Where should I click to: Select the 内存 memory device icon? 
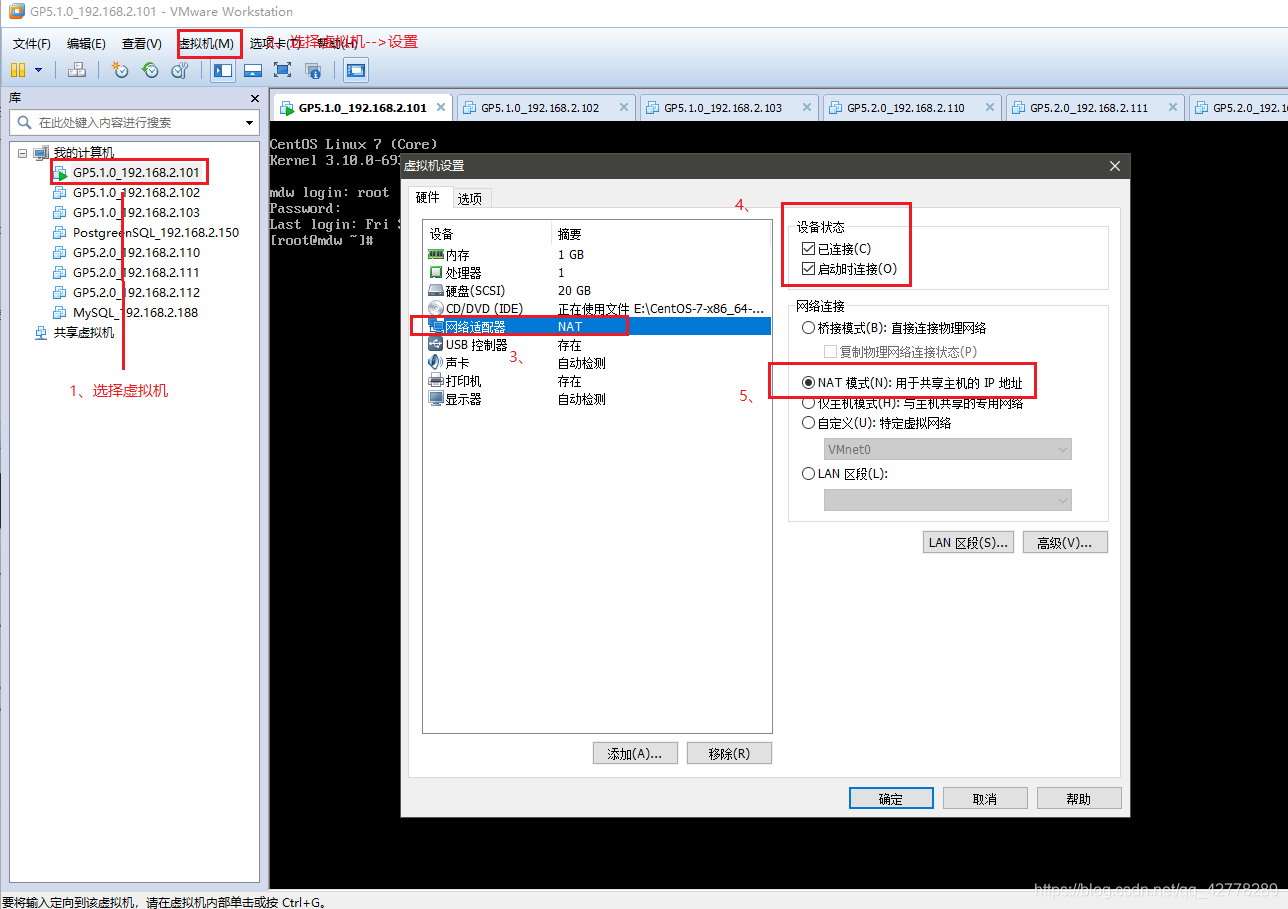[435, 254]
